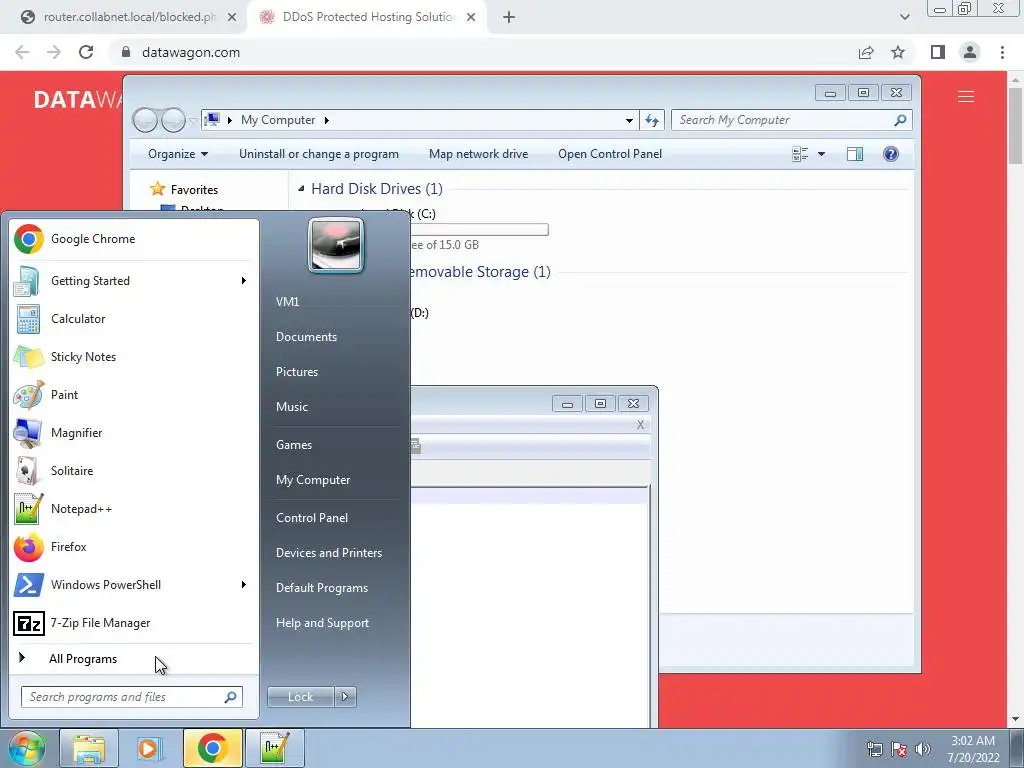Viewport: 1024px width, 768px height.
Task: Reload the Chrome page
Action: pos(86,52)
